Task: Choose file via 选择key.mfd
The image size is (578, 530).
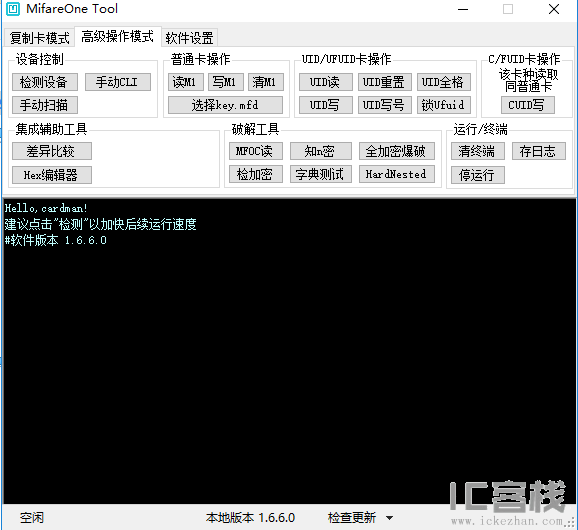Action: coord(225,105)
